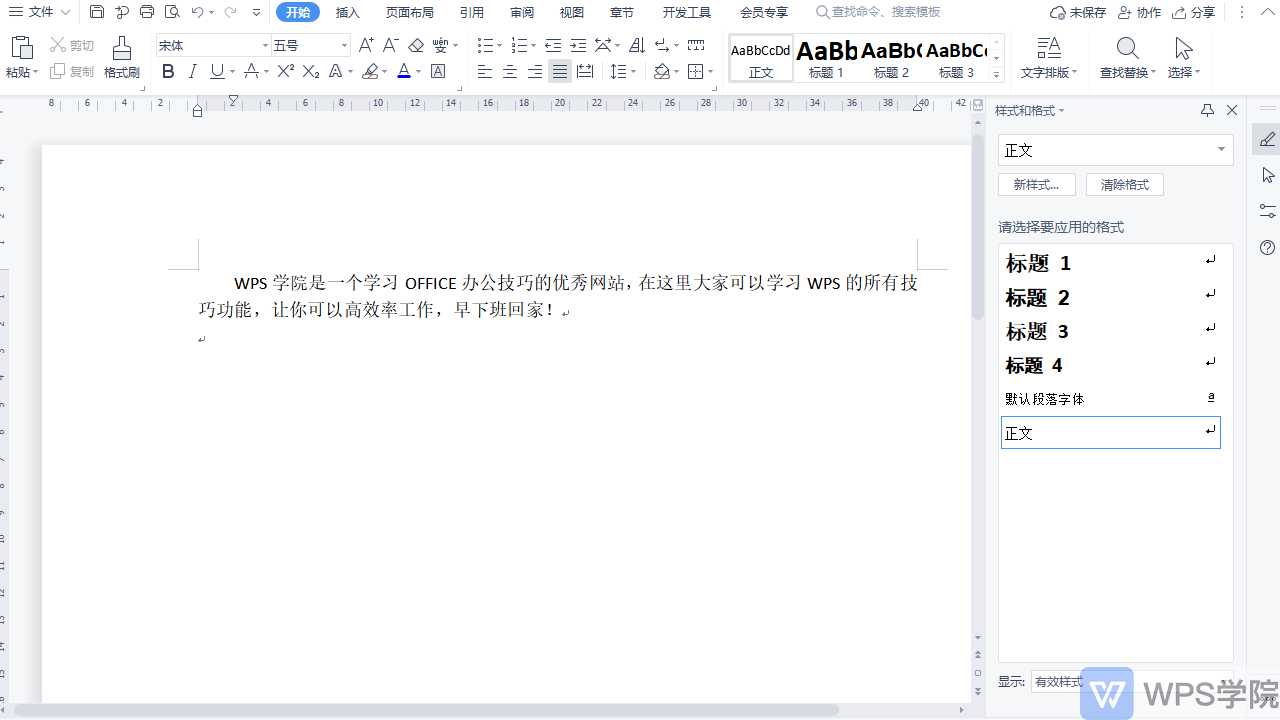1280x720 pixels.
Task: Click the 新样式 (New Style) button
Action: tap(1036, 185)
